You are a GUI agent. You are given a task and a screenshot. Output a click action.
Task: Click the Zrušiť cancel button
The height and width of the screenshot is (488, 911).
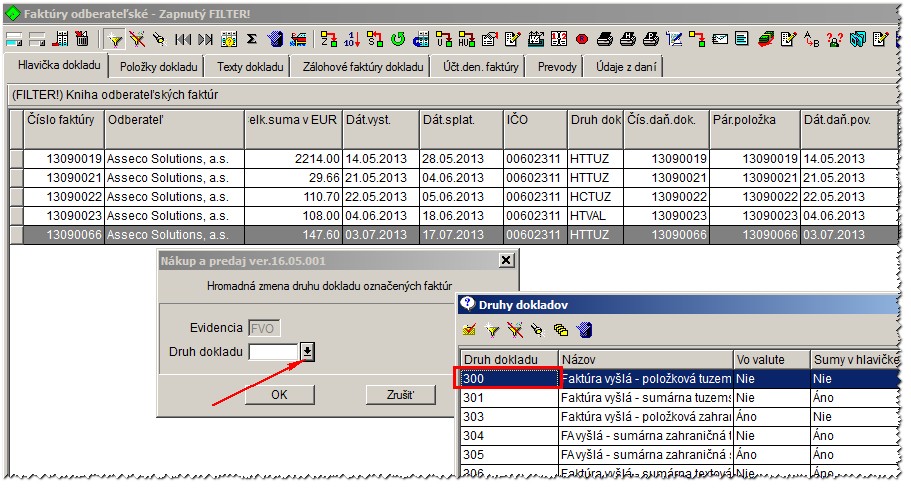400,394
